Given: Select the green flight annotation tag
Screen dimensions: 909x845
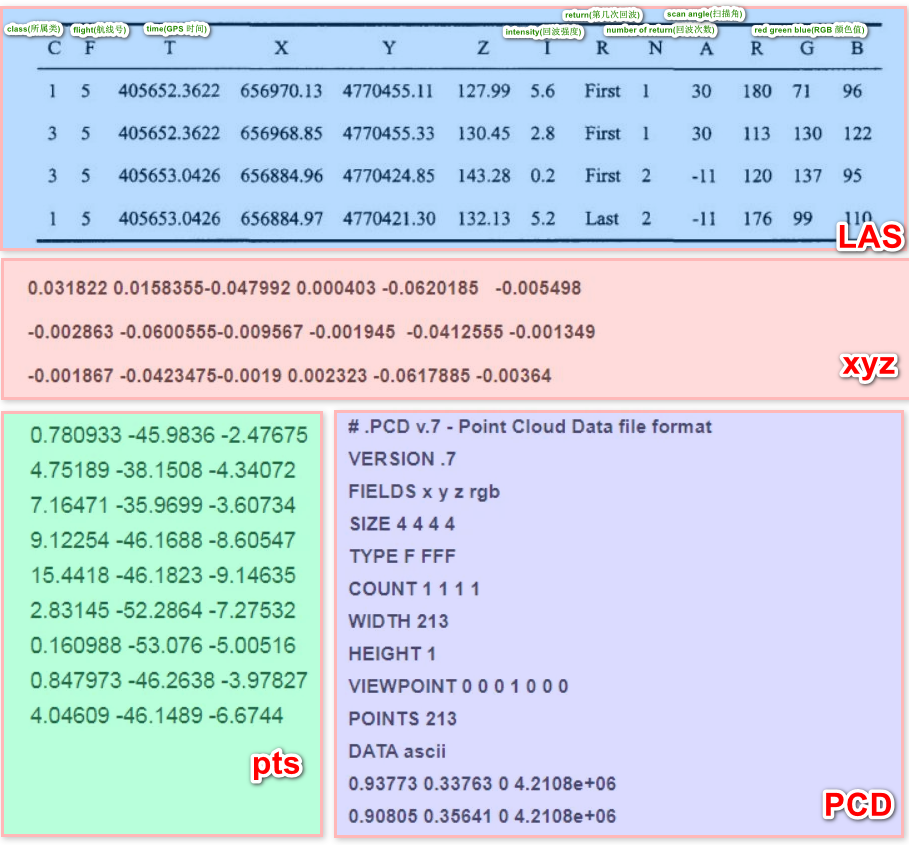Looking at the screenshot, I should [99, 30].
